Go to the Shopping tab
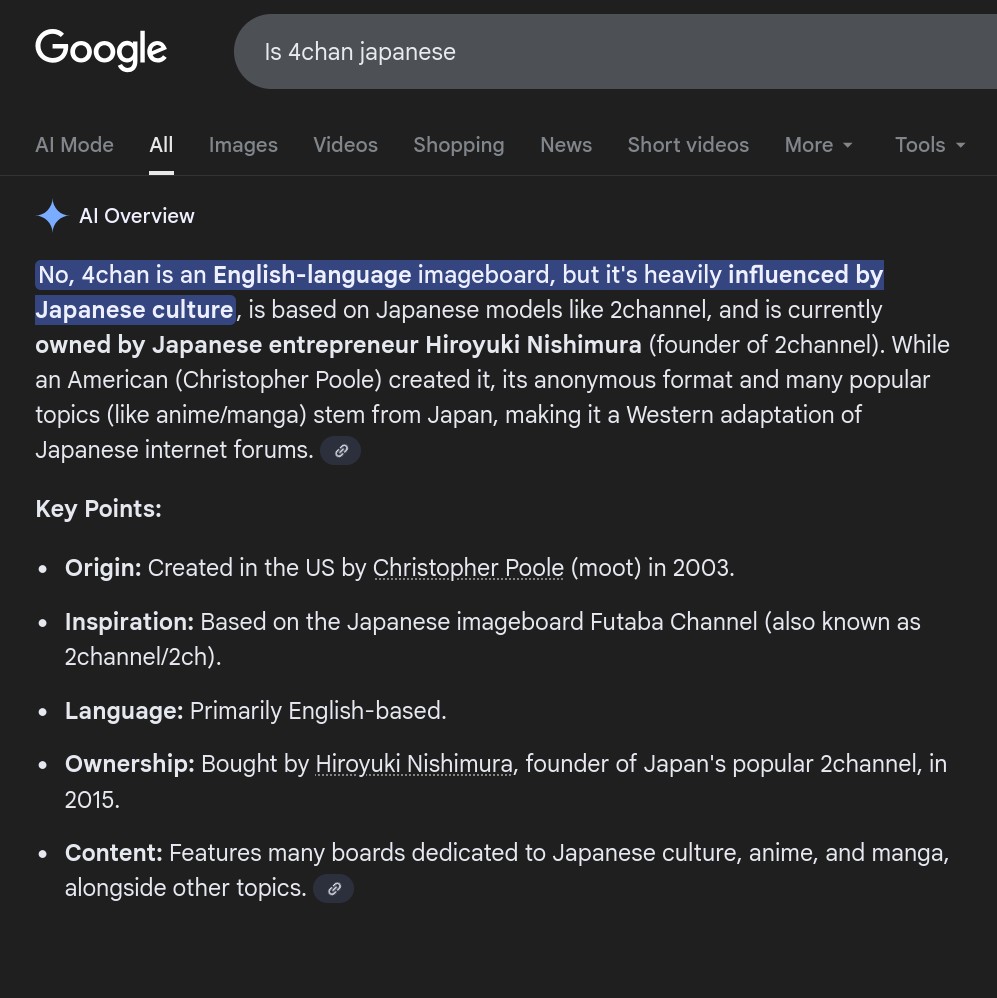The image size is (997, 998). tap(459, 145)
